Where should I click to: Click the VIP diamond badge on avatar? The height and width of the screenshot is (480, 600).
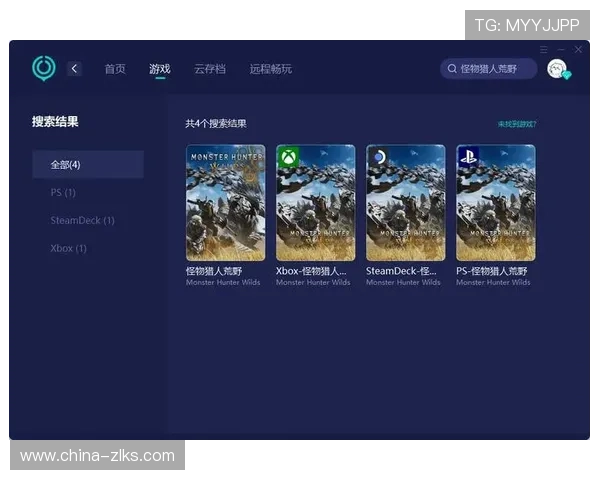coord(567,75)
